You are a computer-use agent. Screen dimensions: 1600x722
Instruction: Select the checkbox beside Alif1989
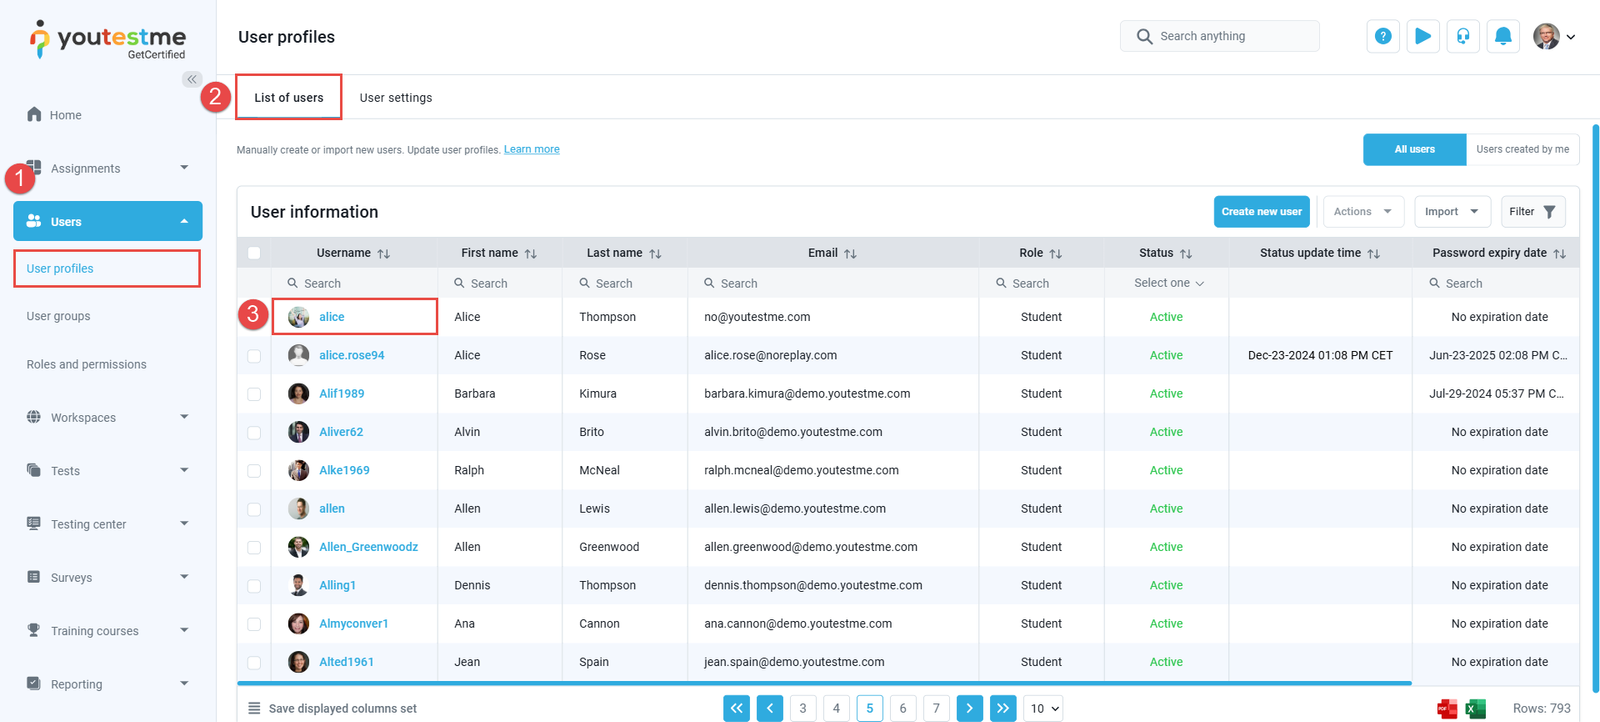pos(254,394)
